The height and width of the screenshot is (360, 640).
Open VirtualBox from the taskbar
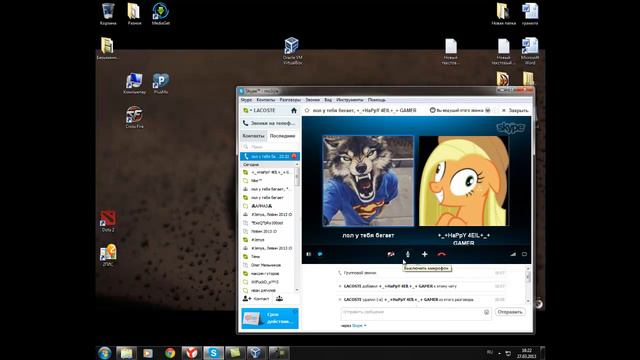pyautogui.click(x=256, y=353)
